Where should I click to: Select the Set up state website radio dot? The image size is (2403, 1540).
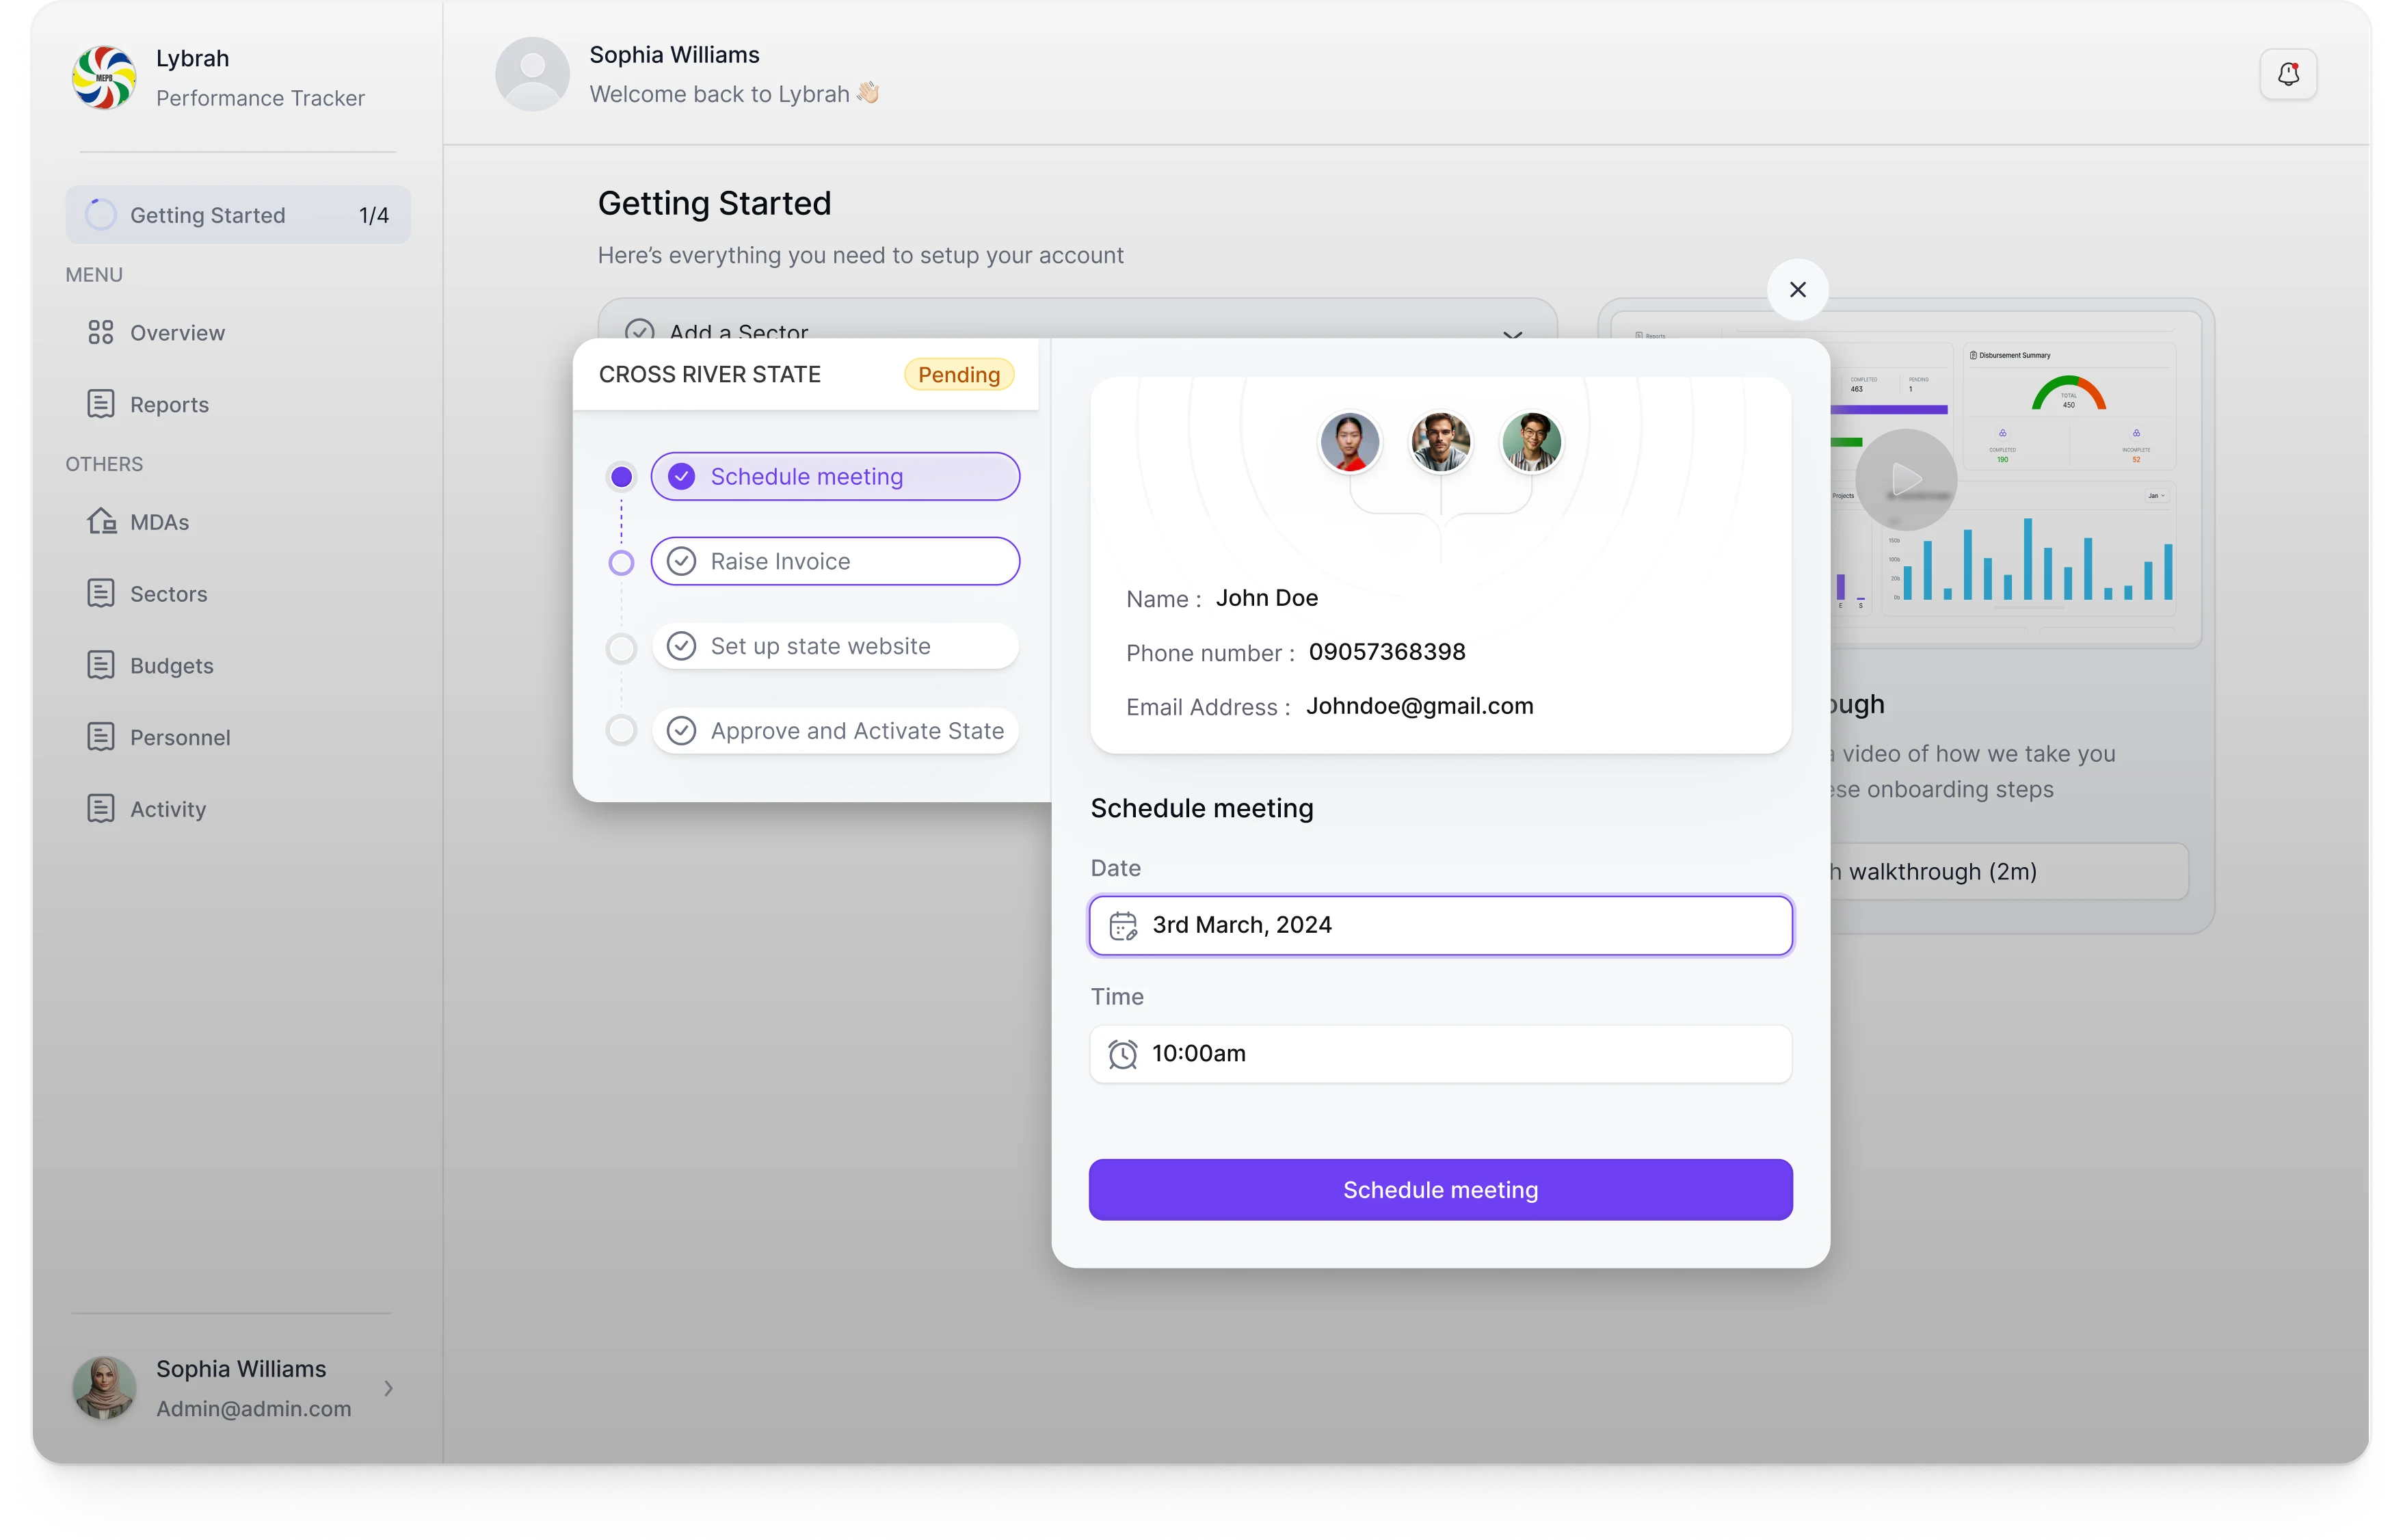point(621,649)
